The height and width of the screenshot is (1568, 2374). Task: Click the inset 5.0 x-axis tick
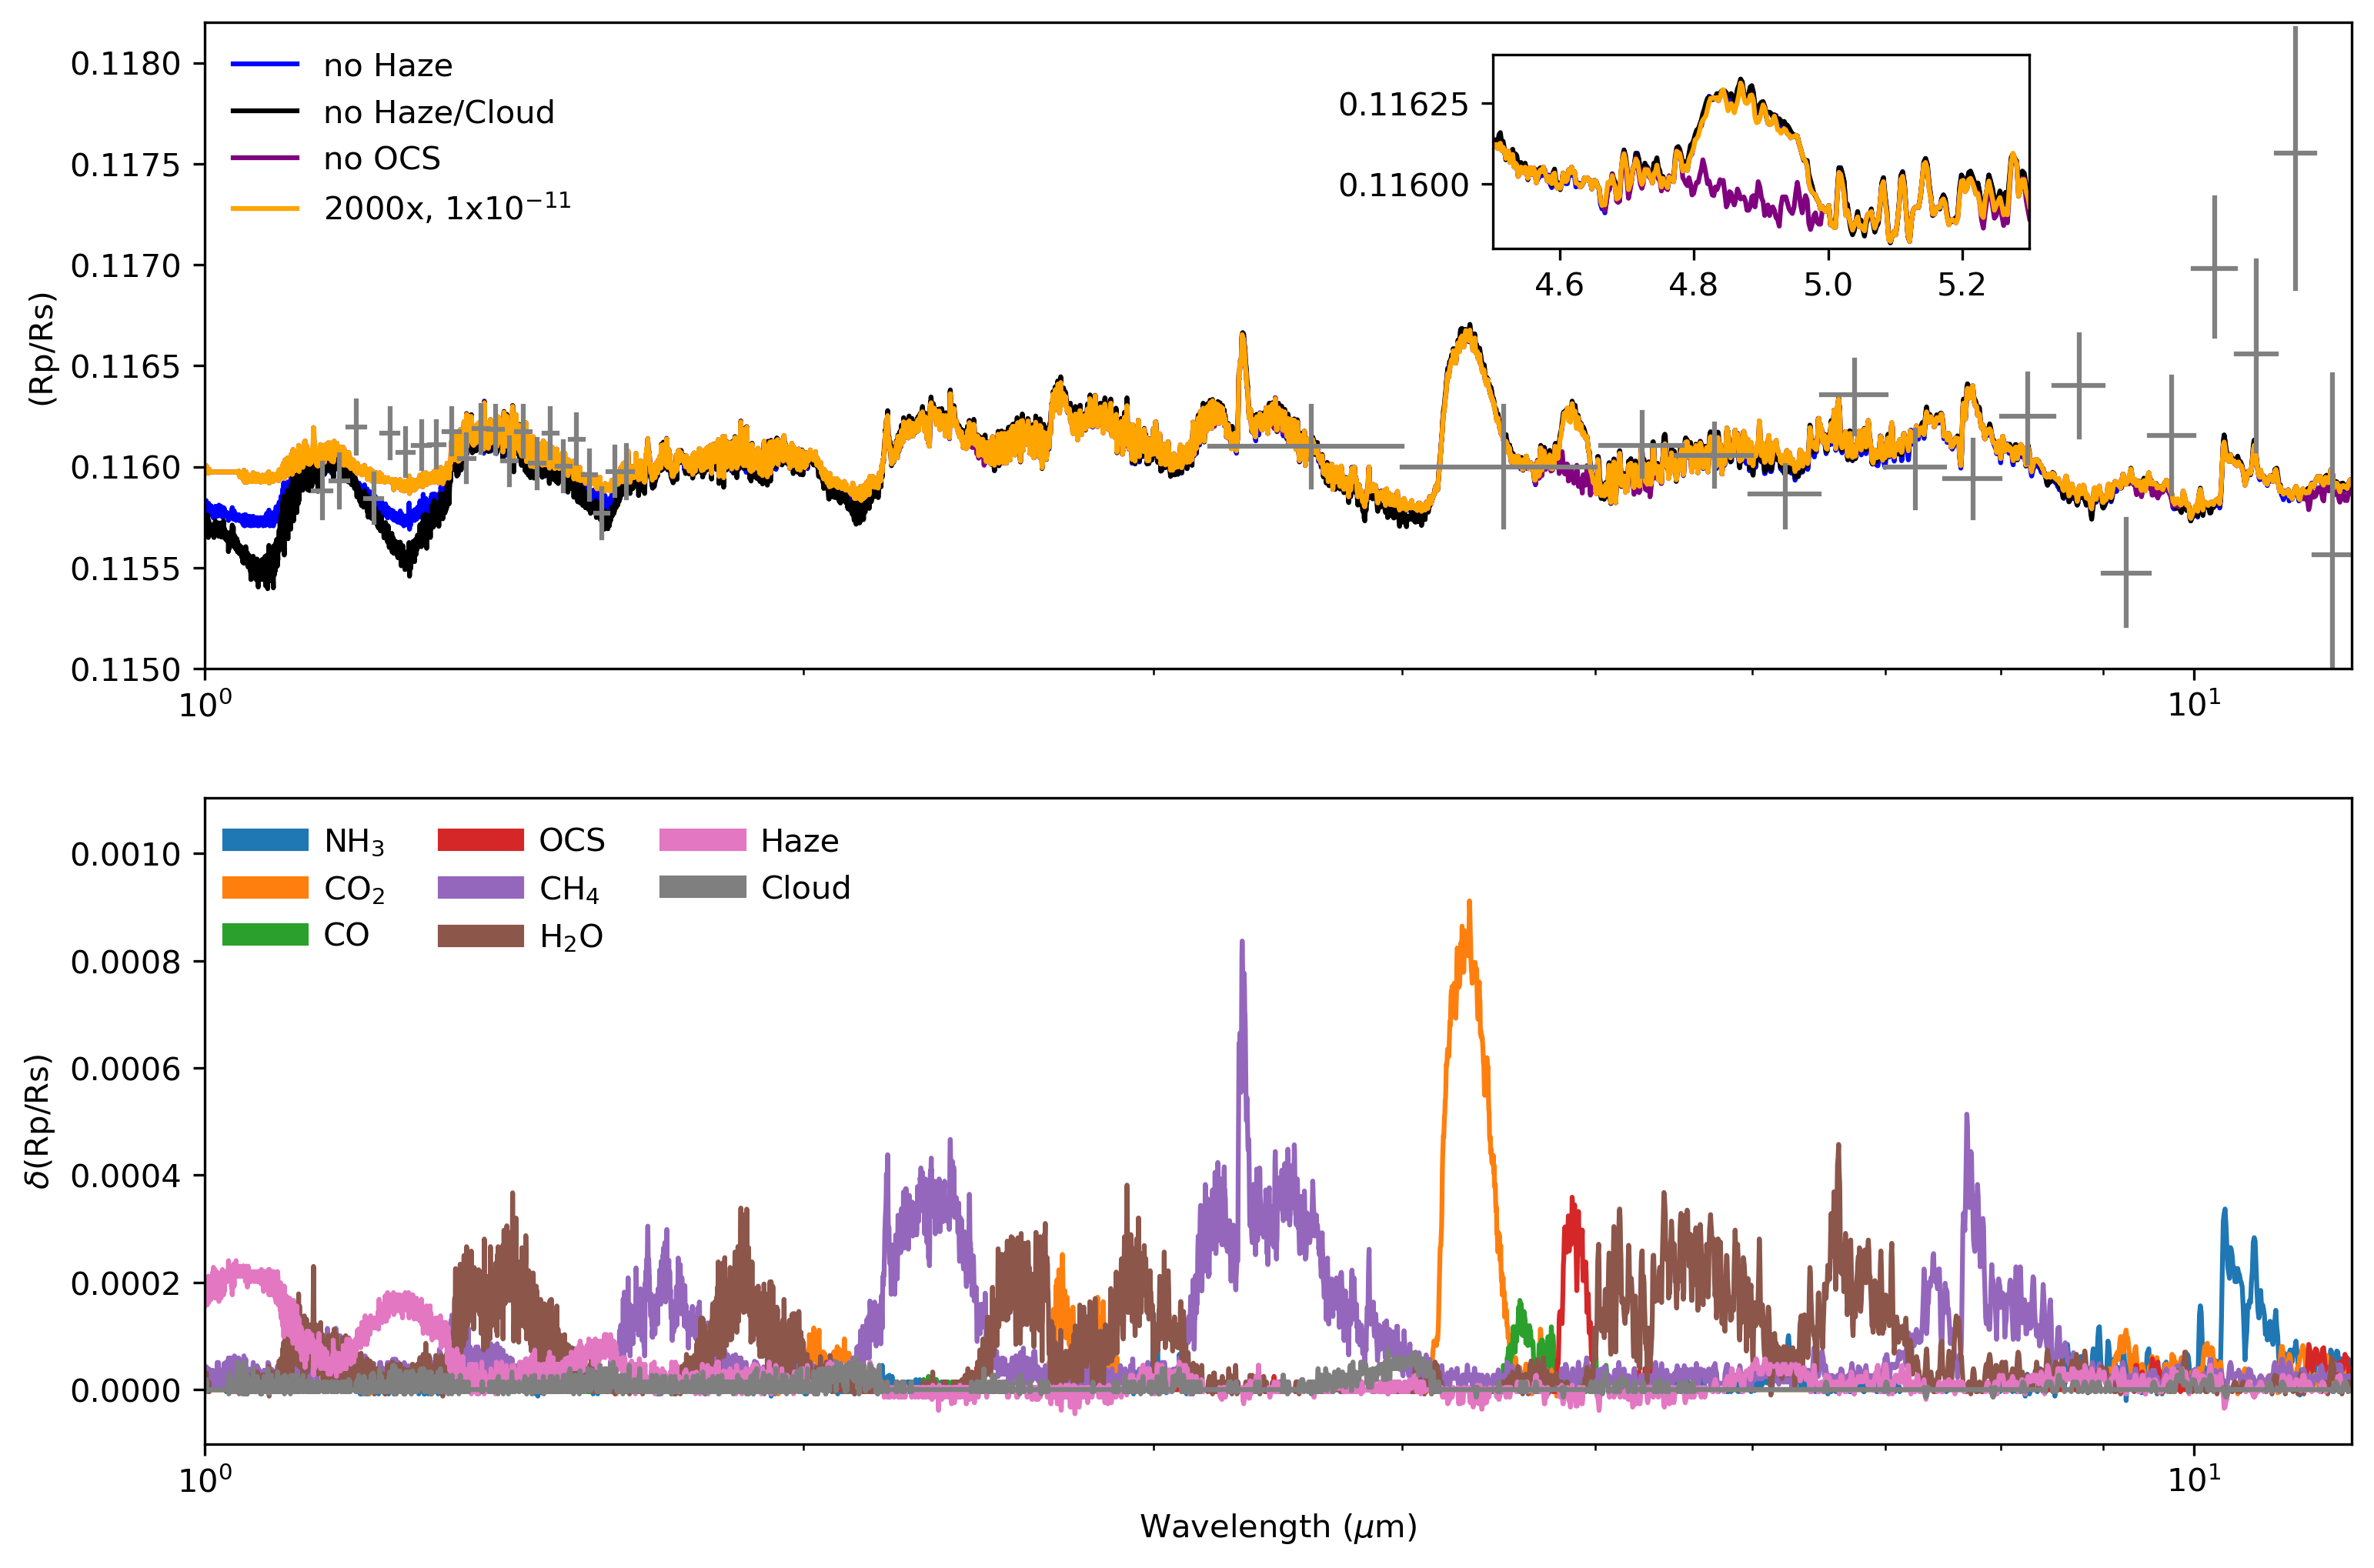(x=1828, y=285)
